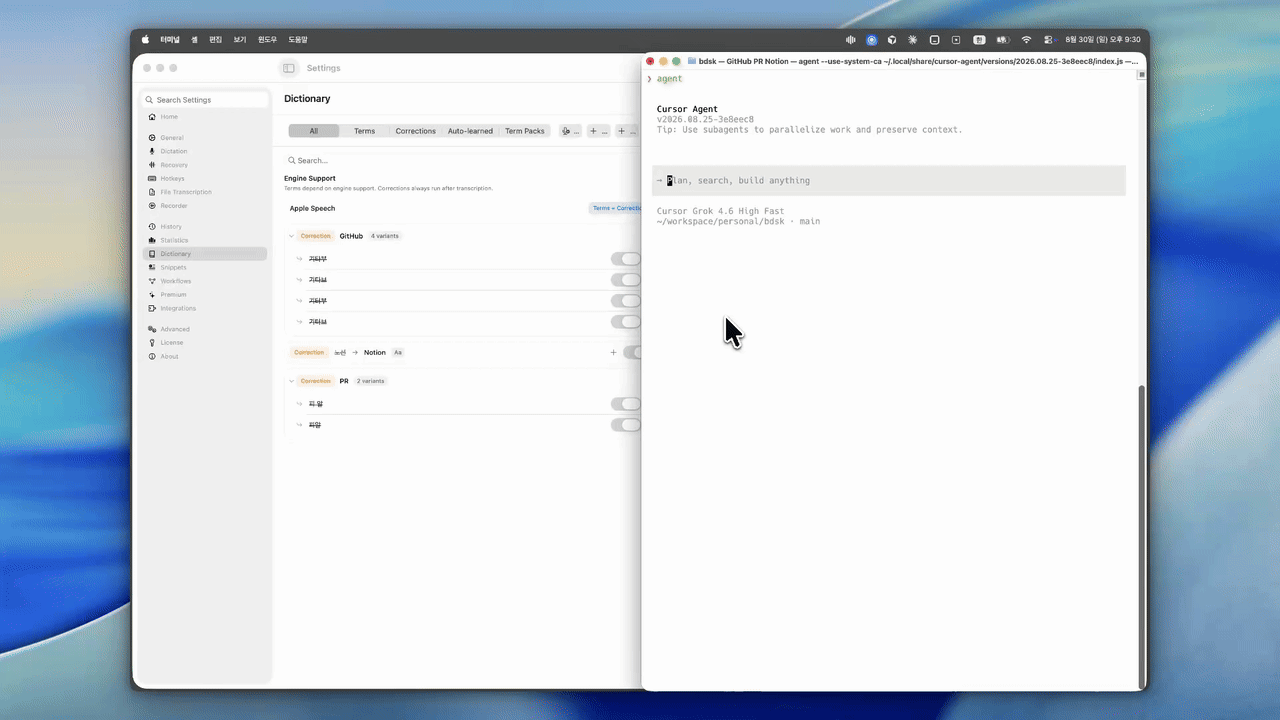Switch to the Terms tab
The height and width of the screenshot is (720, 1280).
(364, 131)
